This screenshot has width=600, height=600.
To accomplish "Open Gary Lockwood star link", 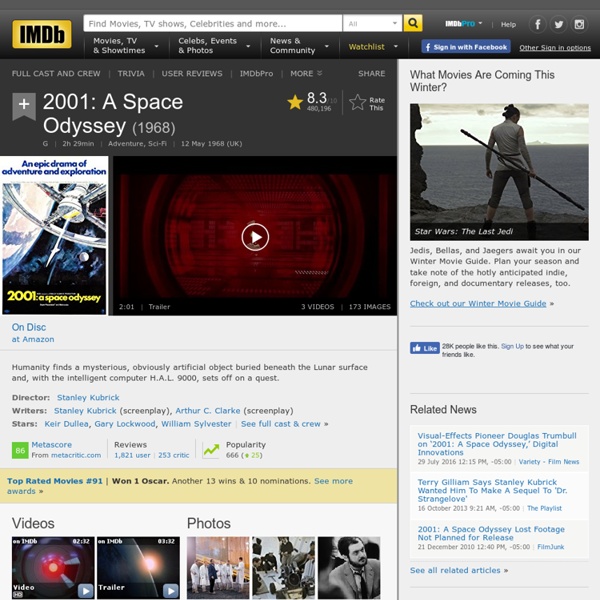I will pyautogui.click(x=125, y=424).
